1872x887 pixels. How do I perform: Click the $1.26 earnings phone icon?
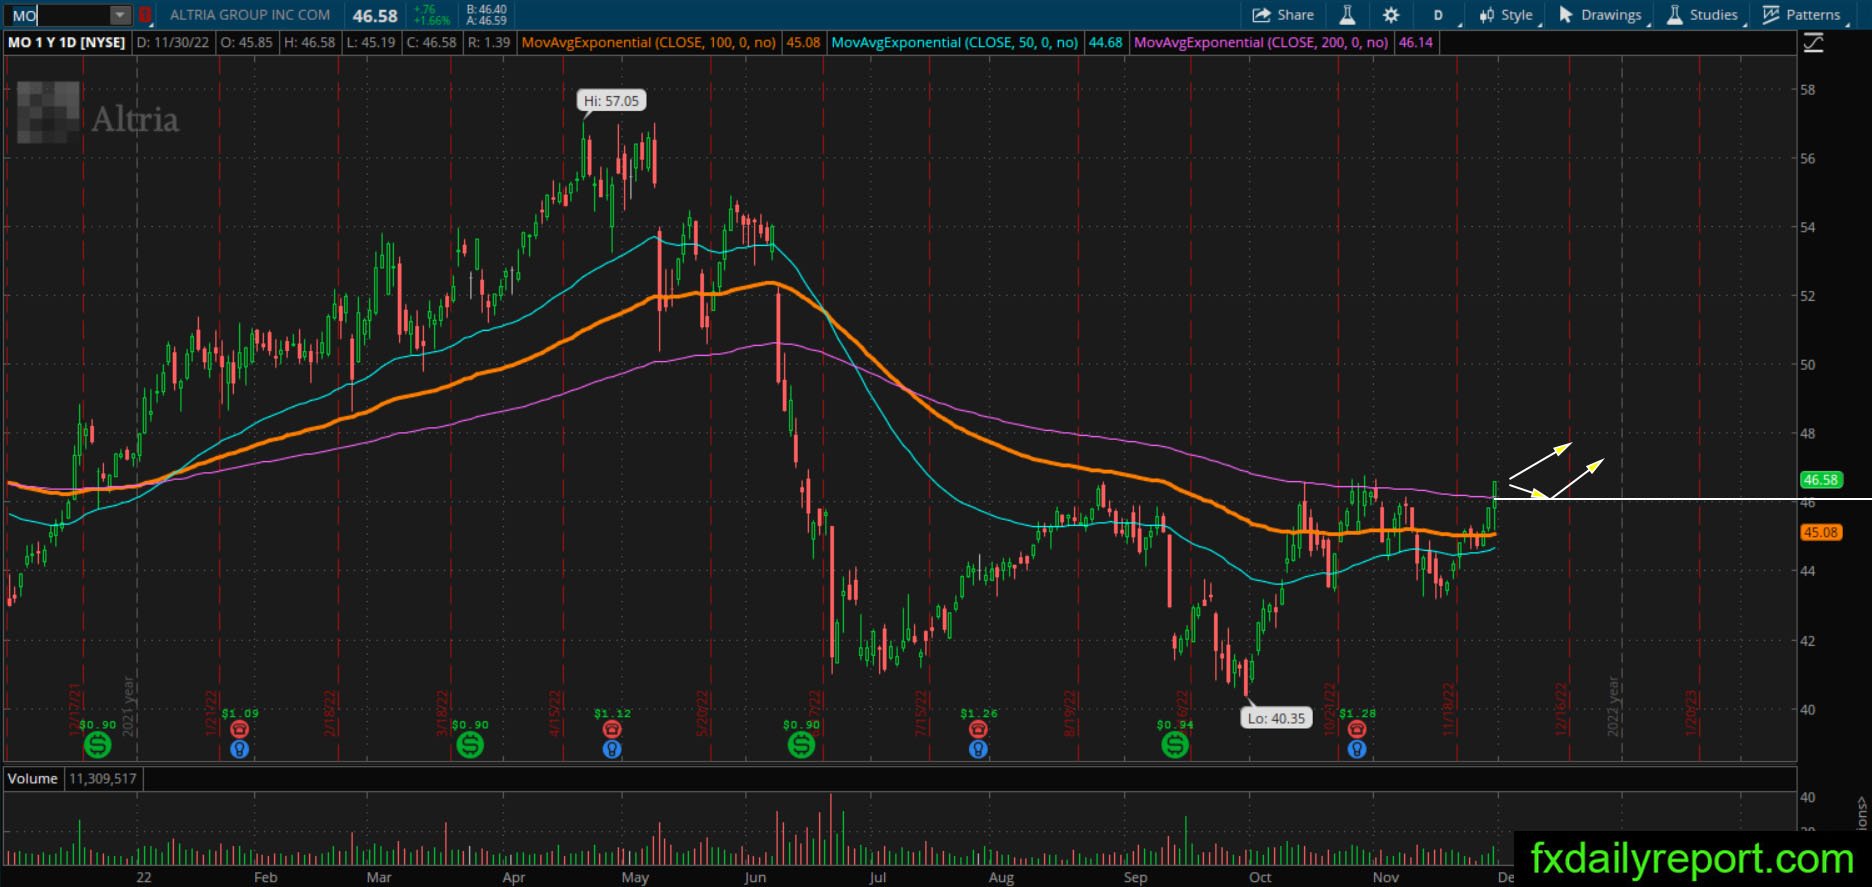[x=978, y=730]
